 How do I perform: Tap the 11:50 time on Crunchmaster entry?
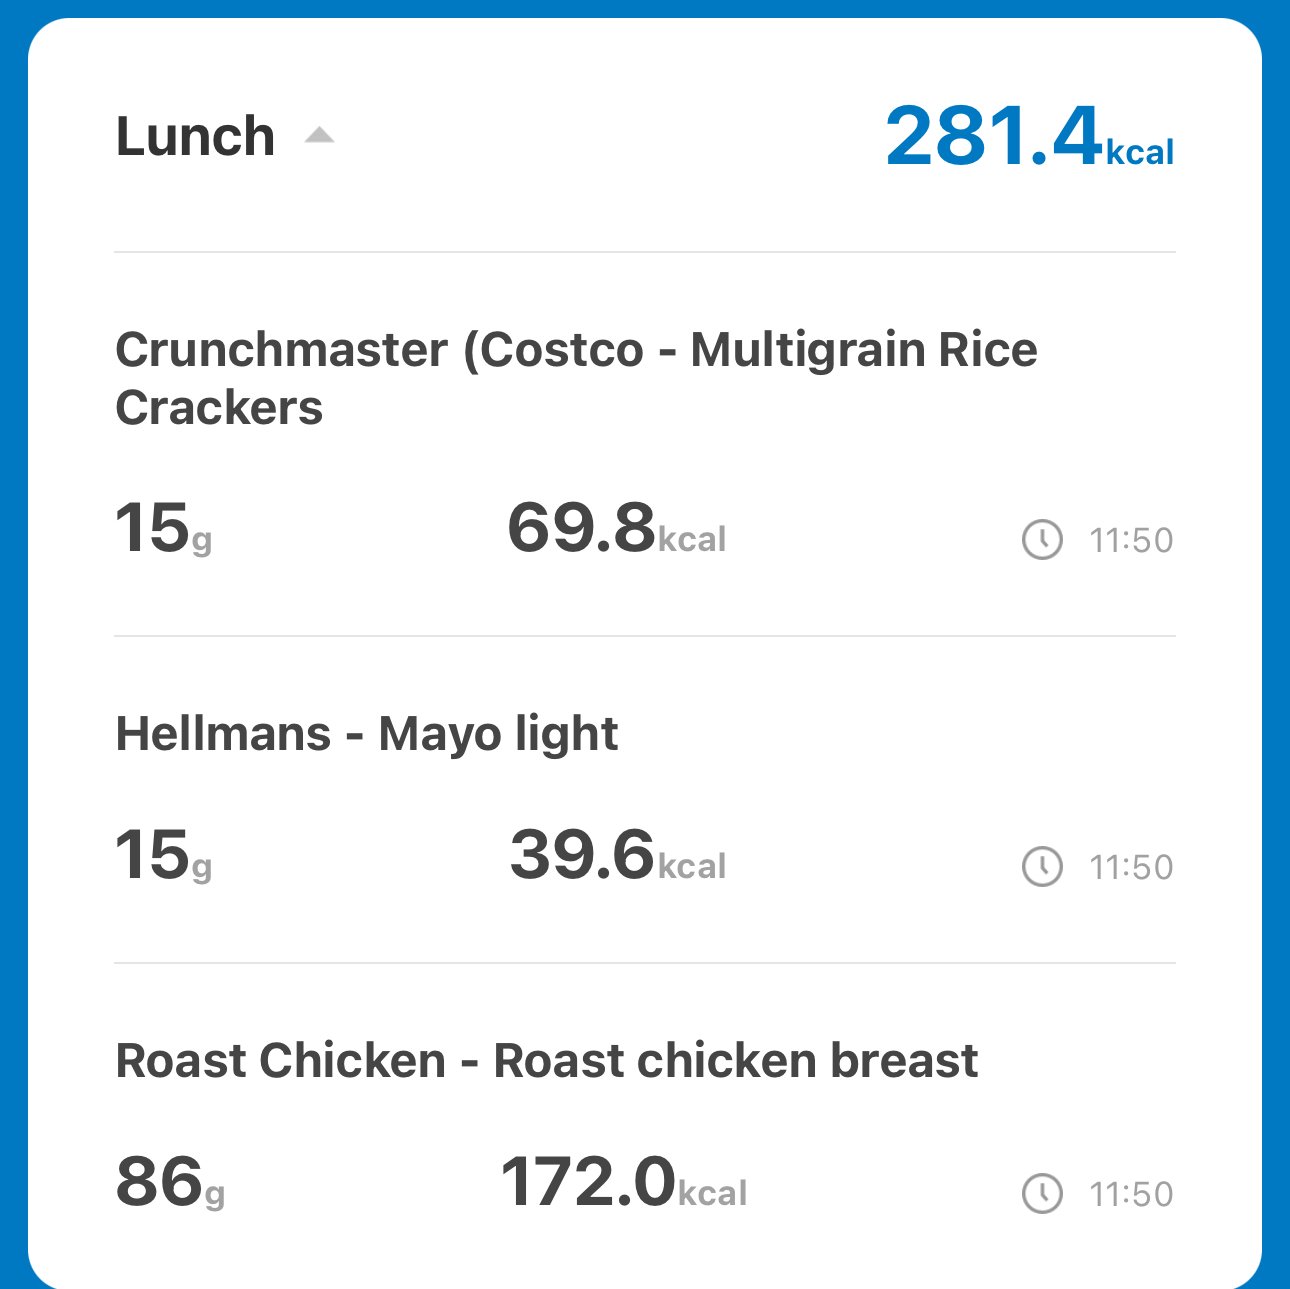[1131, 541]
